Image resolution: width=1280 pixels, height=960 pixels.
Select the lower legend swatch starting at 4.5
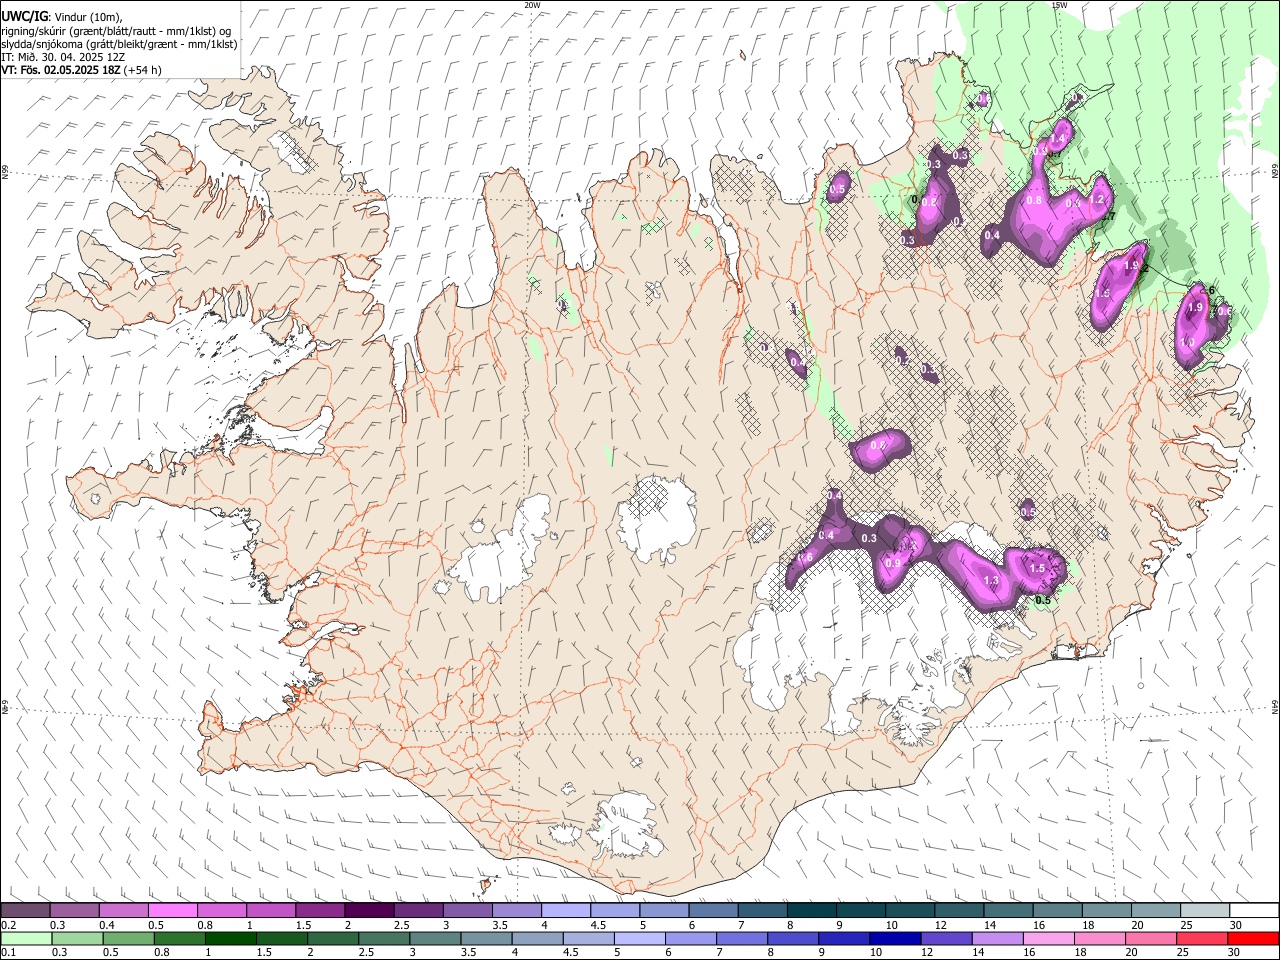point(587,939)
